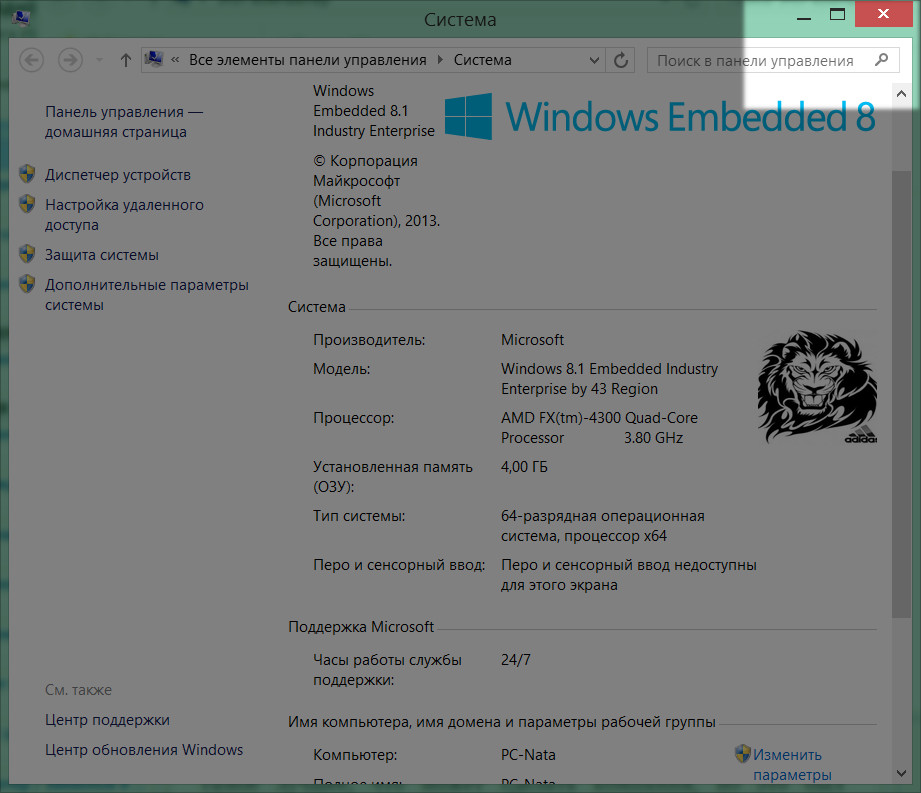This screenshot has width=921, height=793.
Task: Click scrollbar up arrow
Action: tap(901, 93)
